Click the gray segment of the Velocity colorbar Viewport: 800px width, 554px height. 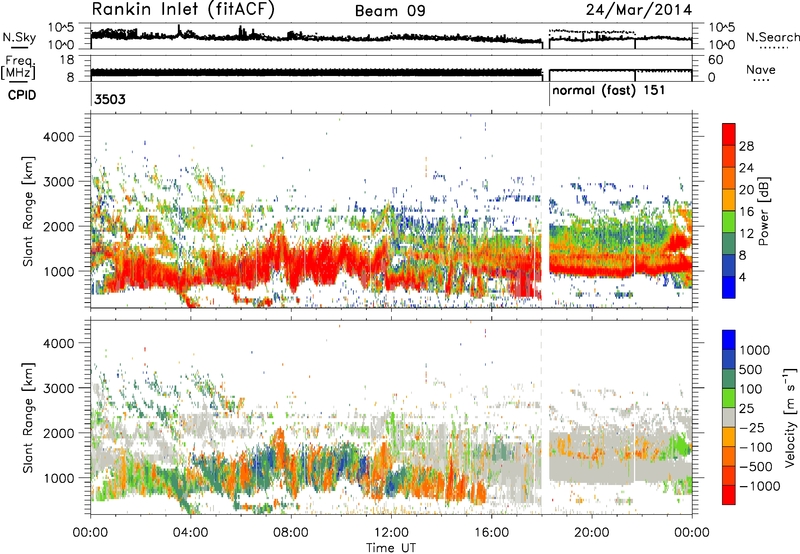click(x=729, y=418)
